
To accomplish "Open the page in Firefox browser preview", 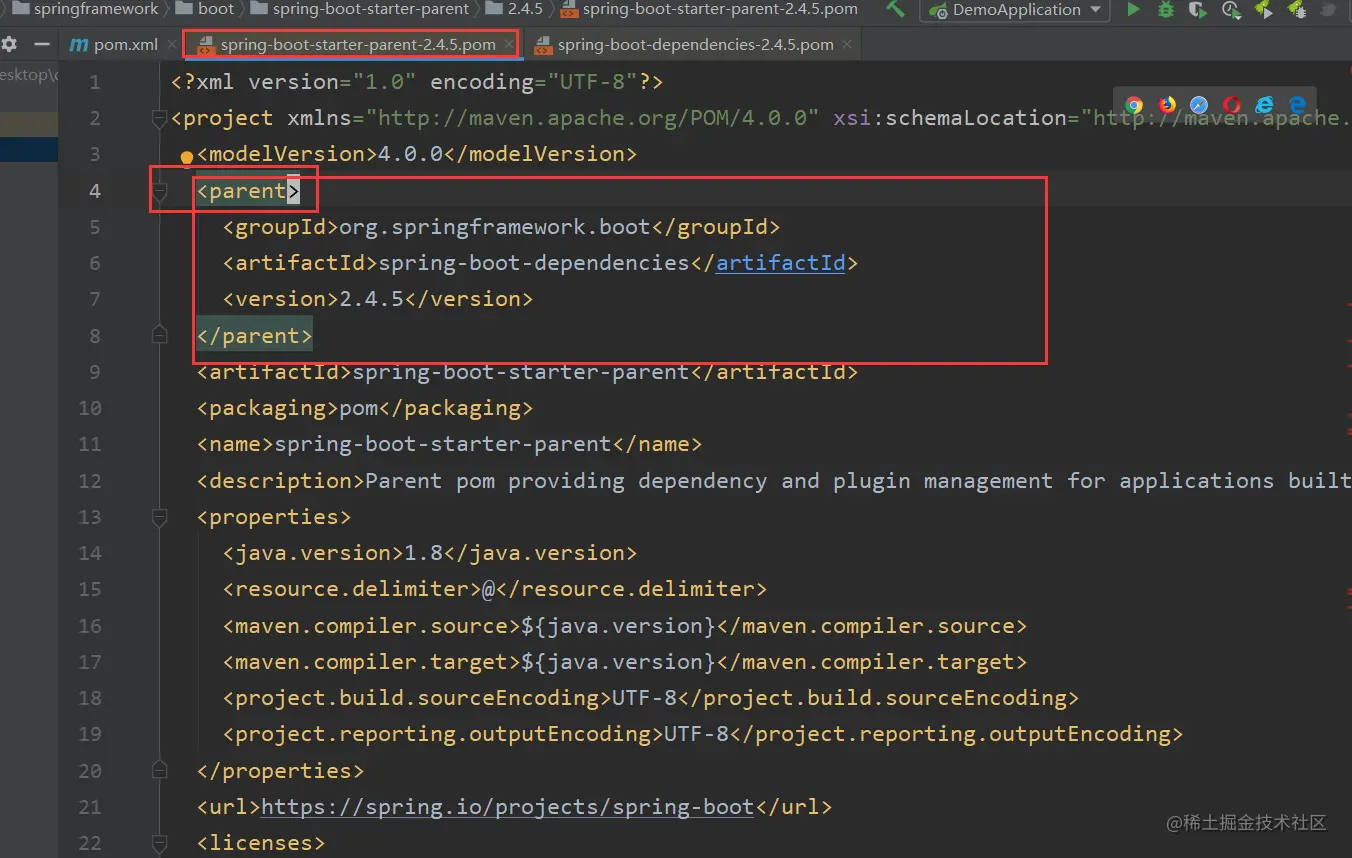I will click(x=1167, y=104).
